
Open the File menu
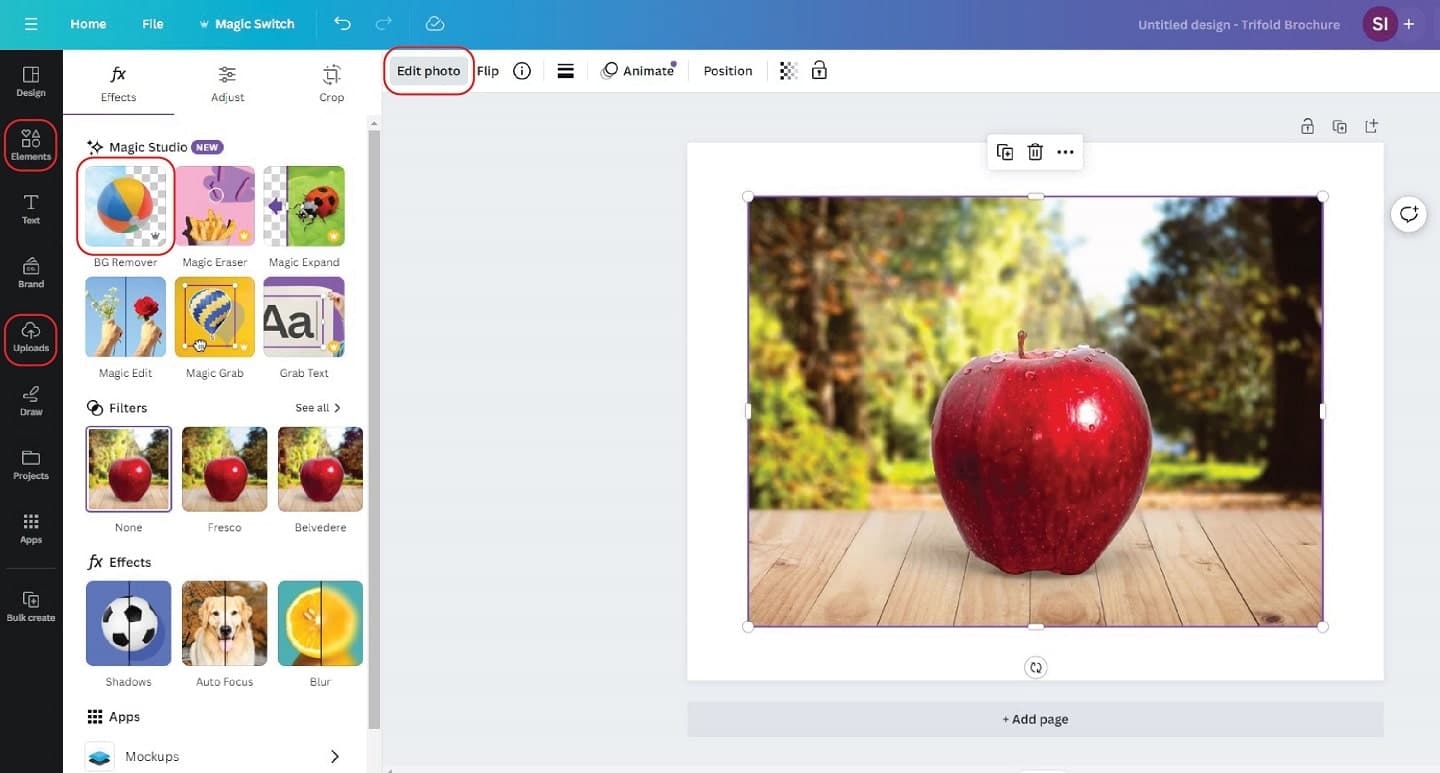click(x=152, y=24)
